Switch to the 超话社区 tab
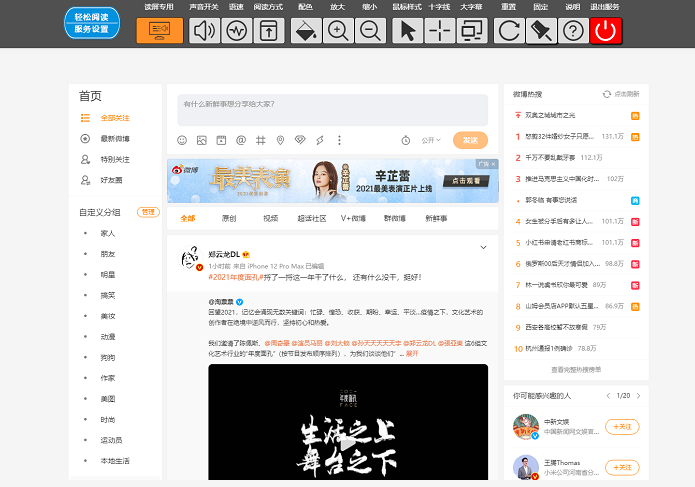The height and width of the screenshot is (487, 695). click(312, 218)
